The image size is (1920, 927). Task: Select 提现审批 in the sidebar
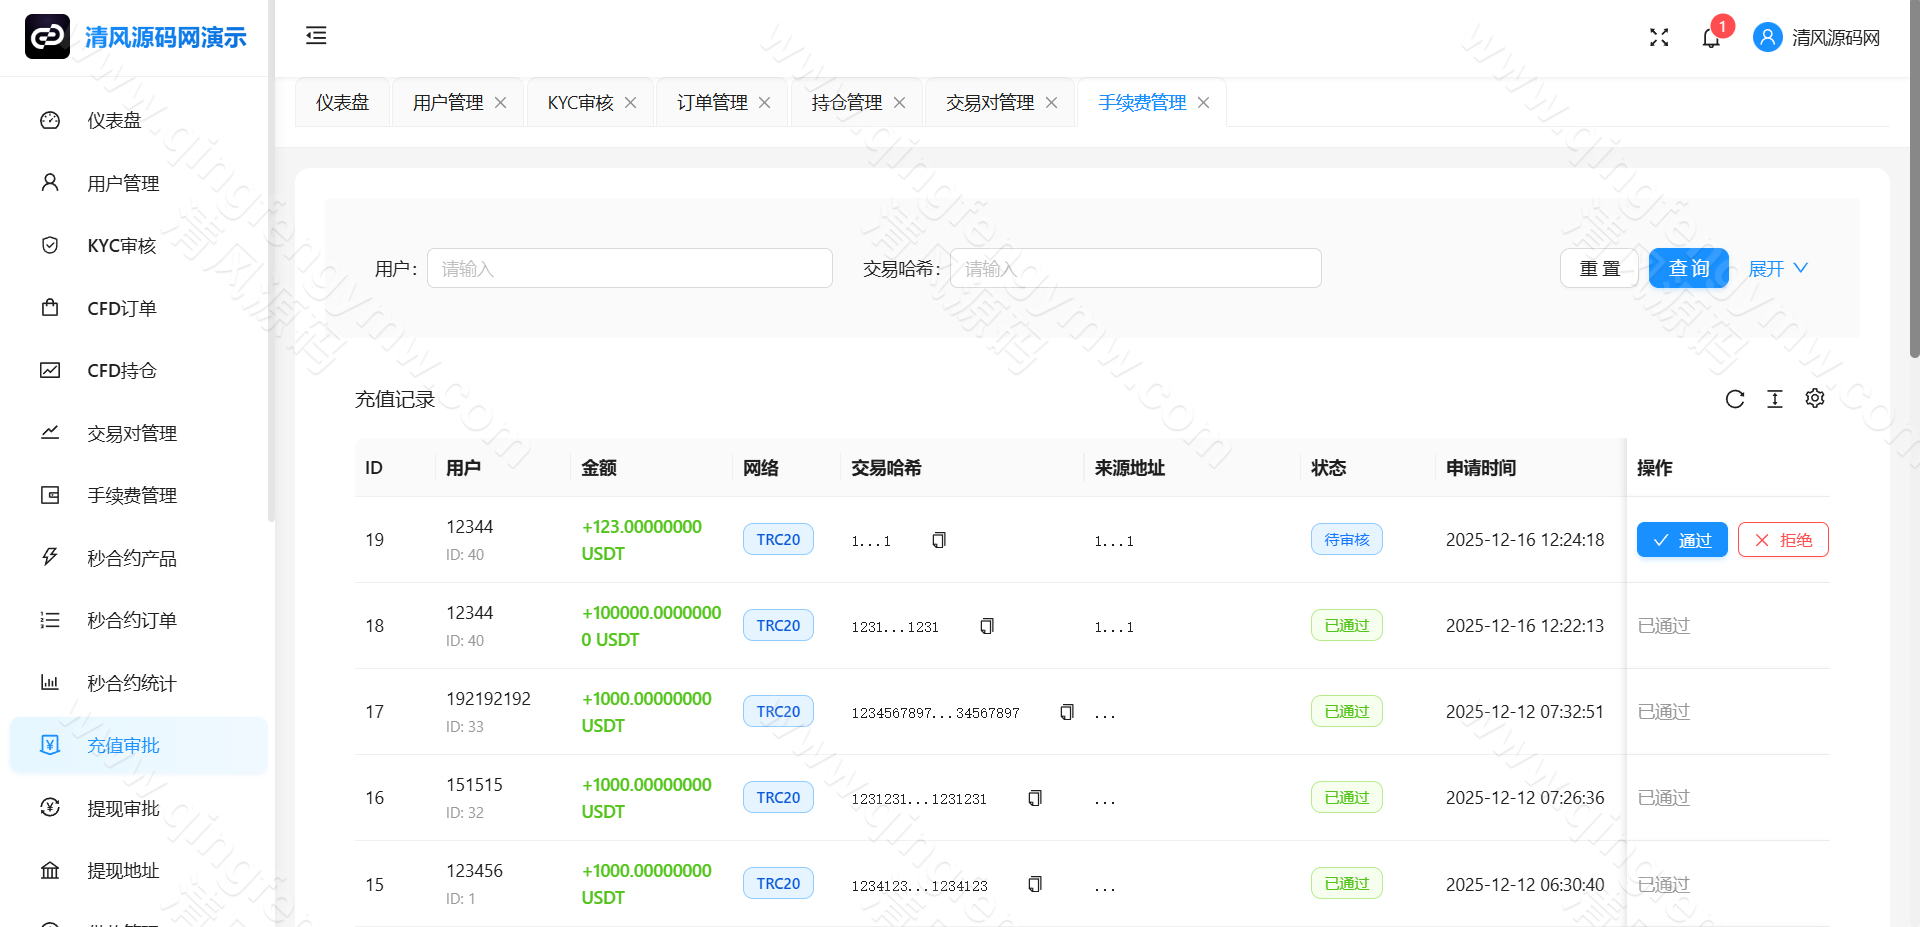pyautogui.click(x=123, y=808)
